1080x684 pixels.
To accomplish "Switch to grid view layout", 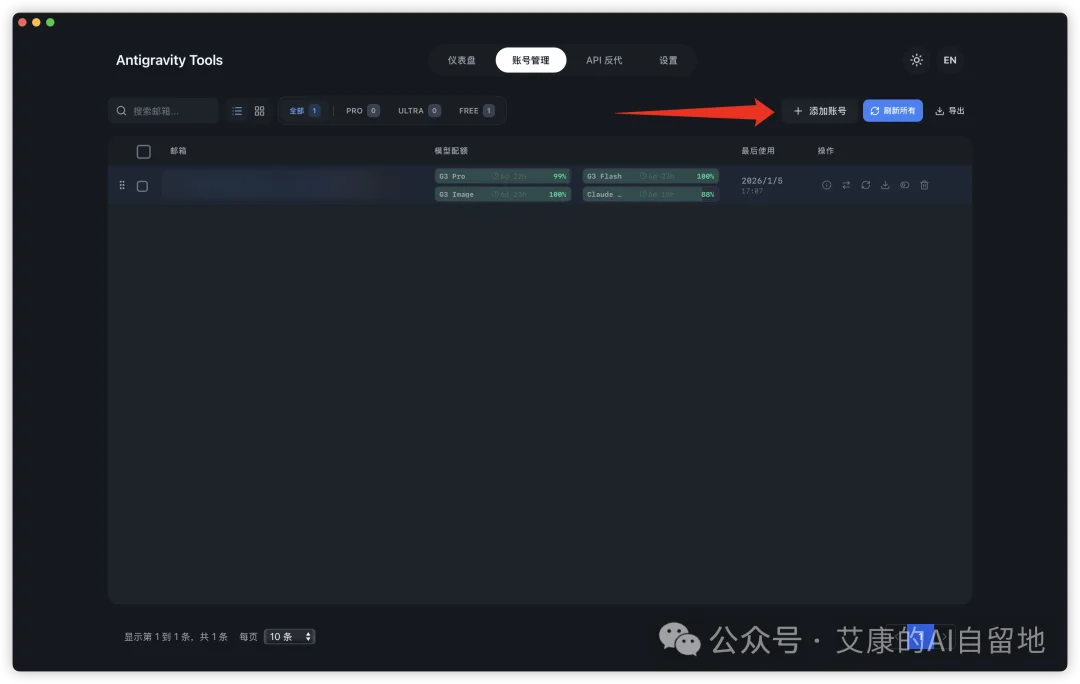I will click(x=259, y=110).
